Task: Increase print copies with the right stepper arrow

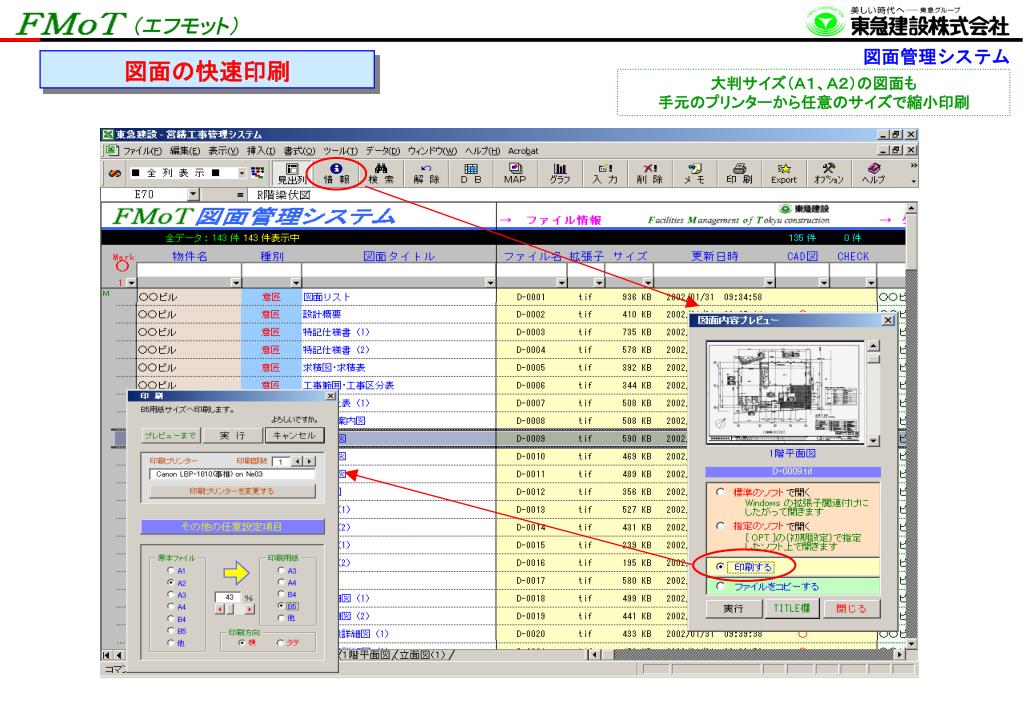Action: (310, 461)
